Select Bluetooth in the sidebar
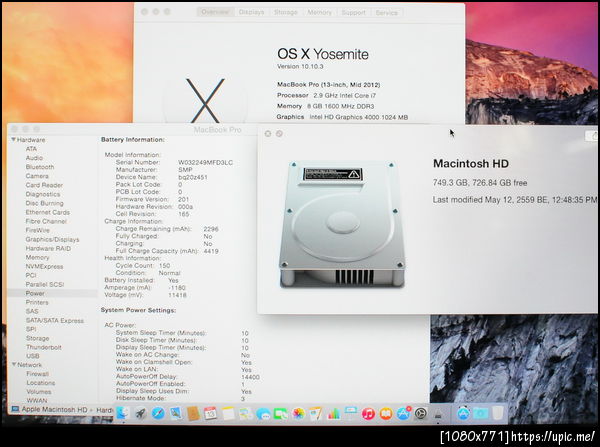Screen dimensions: 600x447 (x=40, y=167)
